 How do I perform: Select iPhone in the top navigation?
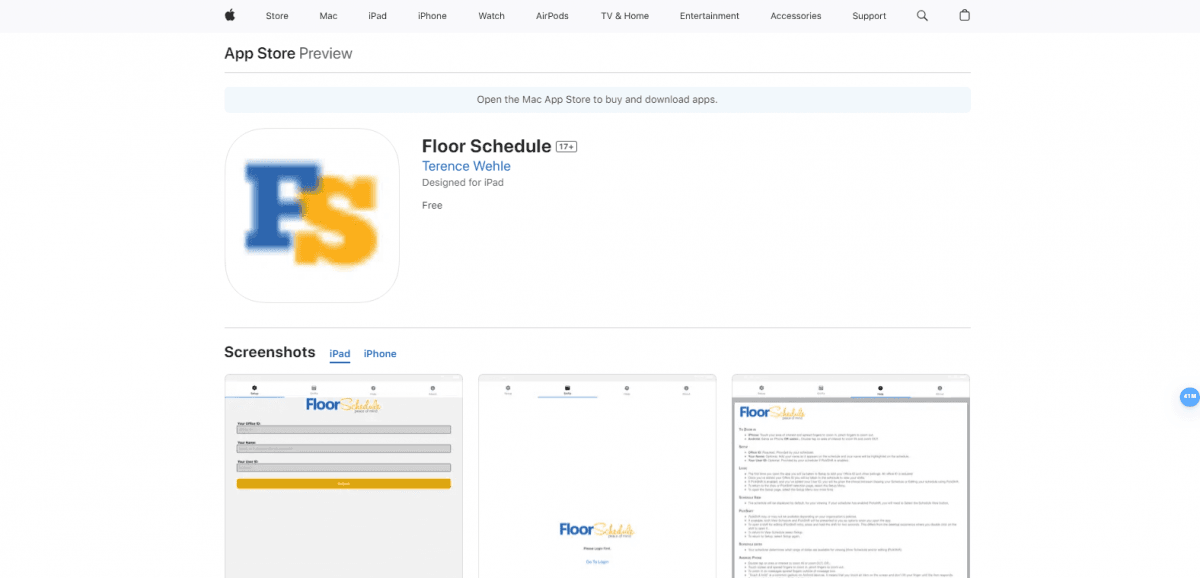432,16
